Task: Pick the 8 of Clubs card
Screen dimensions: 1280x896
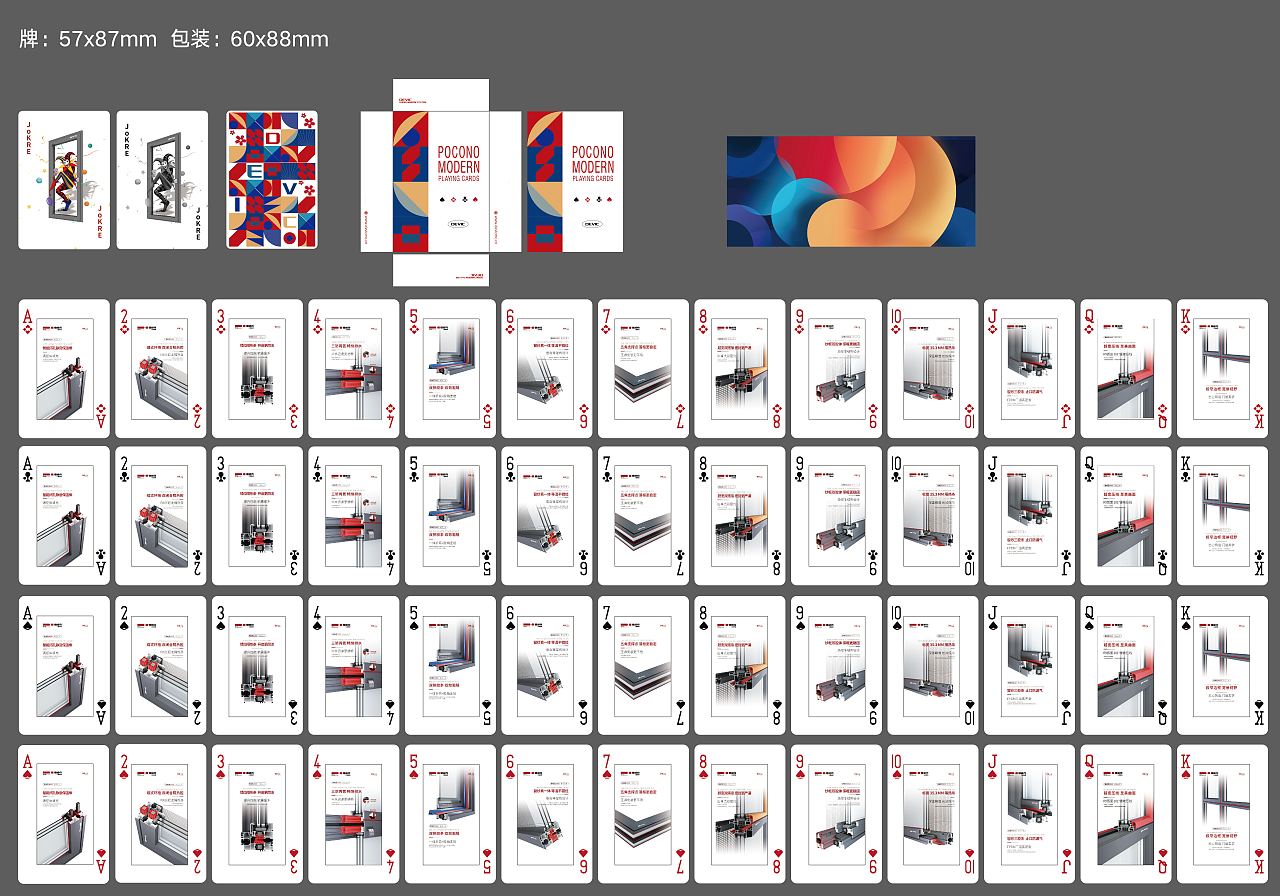Action: pyautogui.click(x=740, y=516)
